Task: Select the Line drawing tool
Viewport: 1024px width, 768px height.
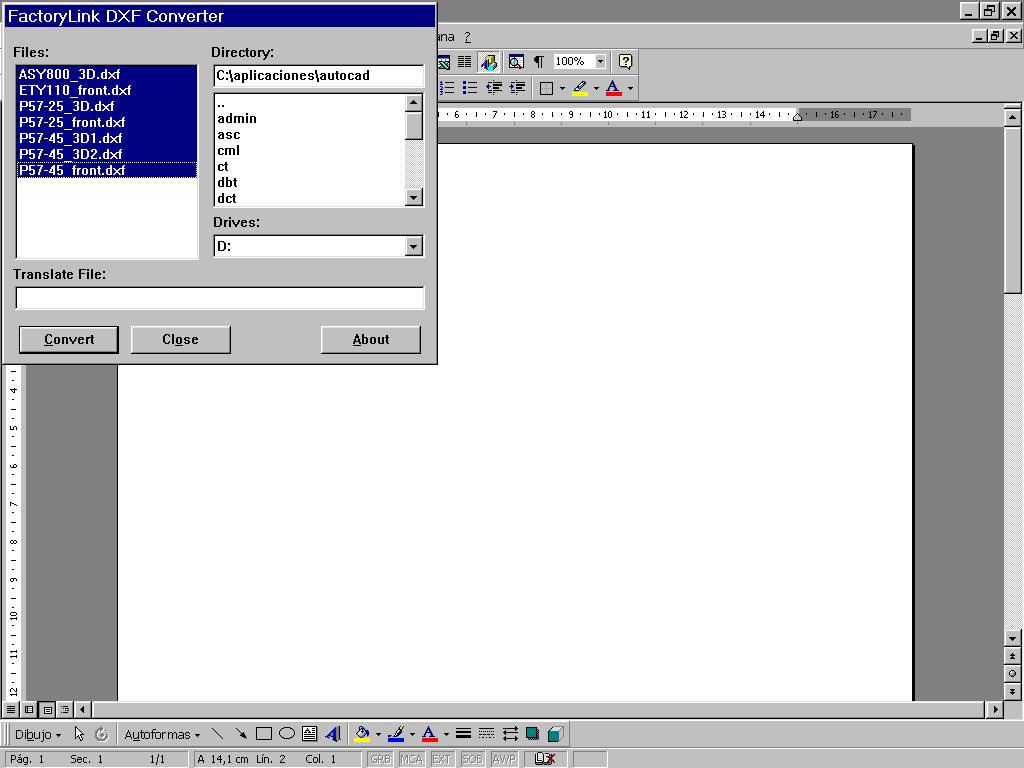Action: tap(217, 734)
